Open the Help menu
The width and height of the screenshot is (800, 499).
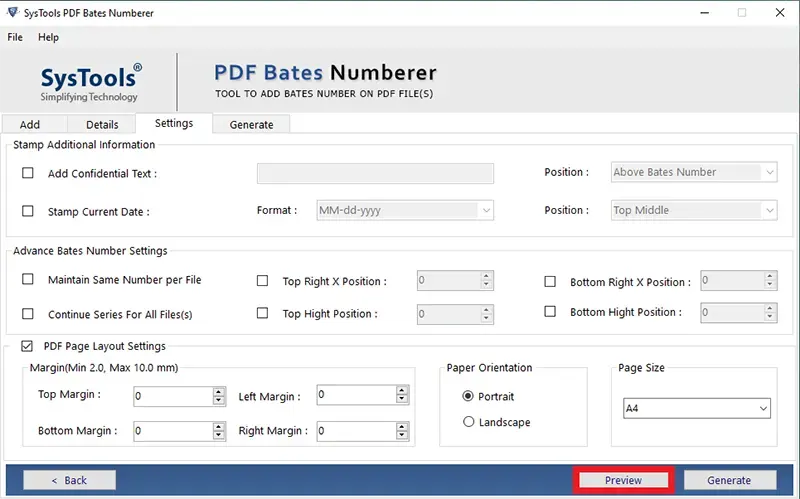coord(48,37)
